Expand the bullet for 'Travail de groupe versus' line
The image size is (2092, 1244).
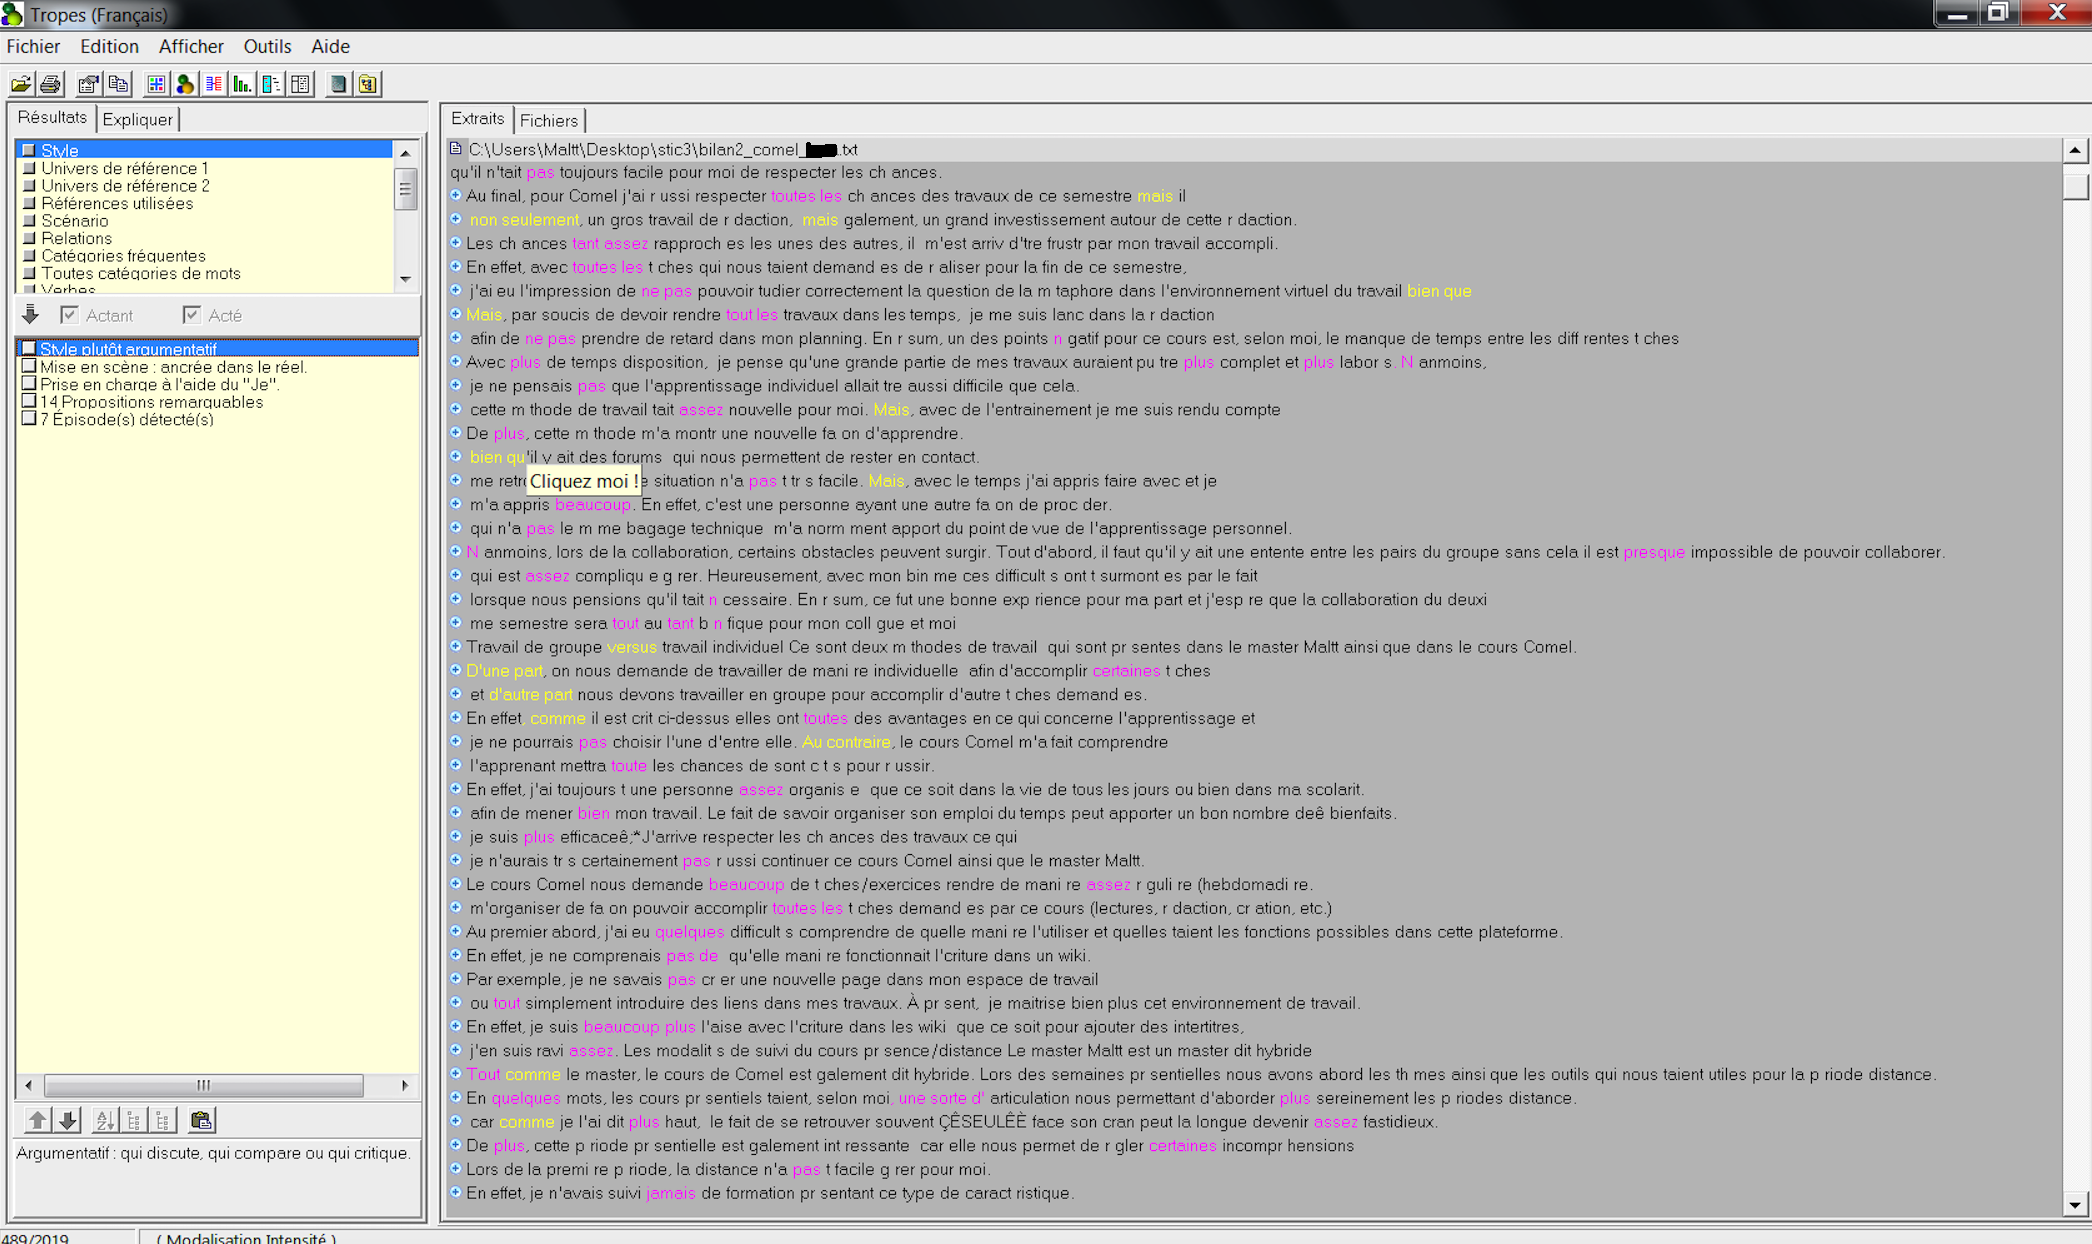tap(456, 646)
